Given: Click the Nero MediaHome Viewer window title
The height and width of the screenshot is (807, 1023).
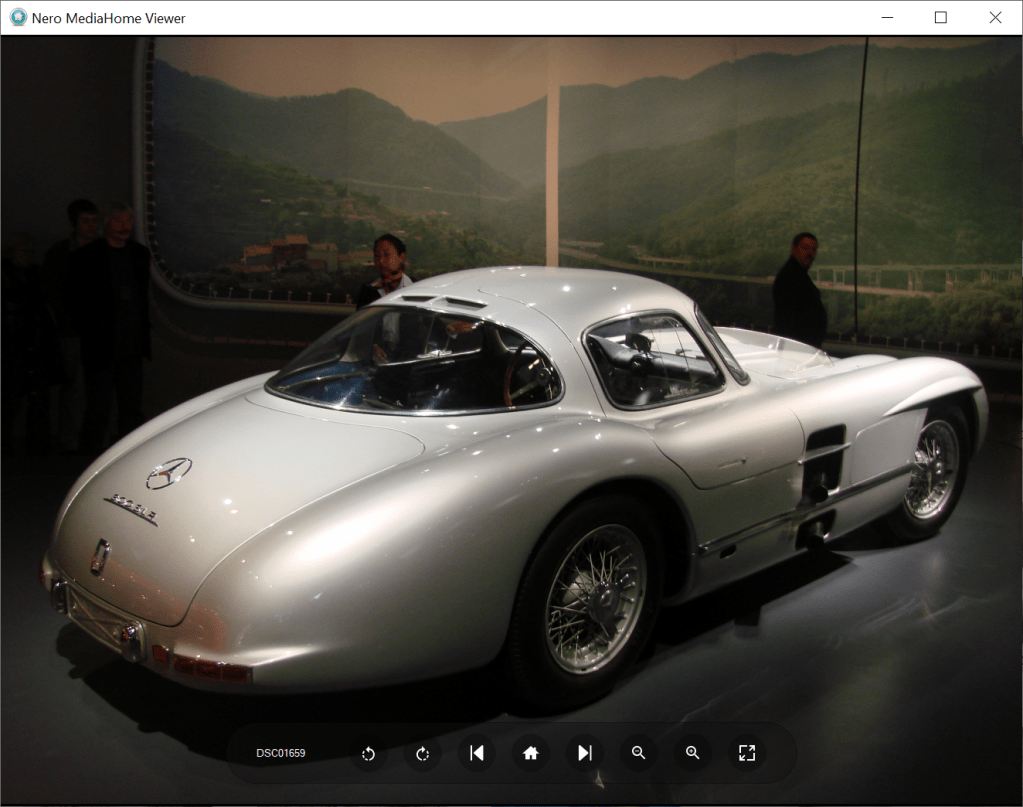Looking at the screenshot, I should (x=109, y=18).
